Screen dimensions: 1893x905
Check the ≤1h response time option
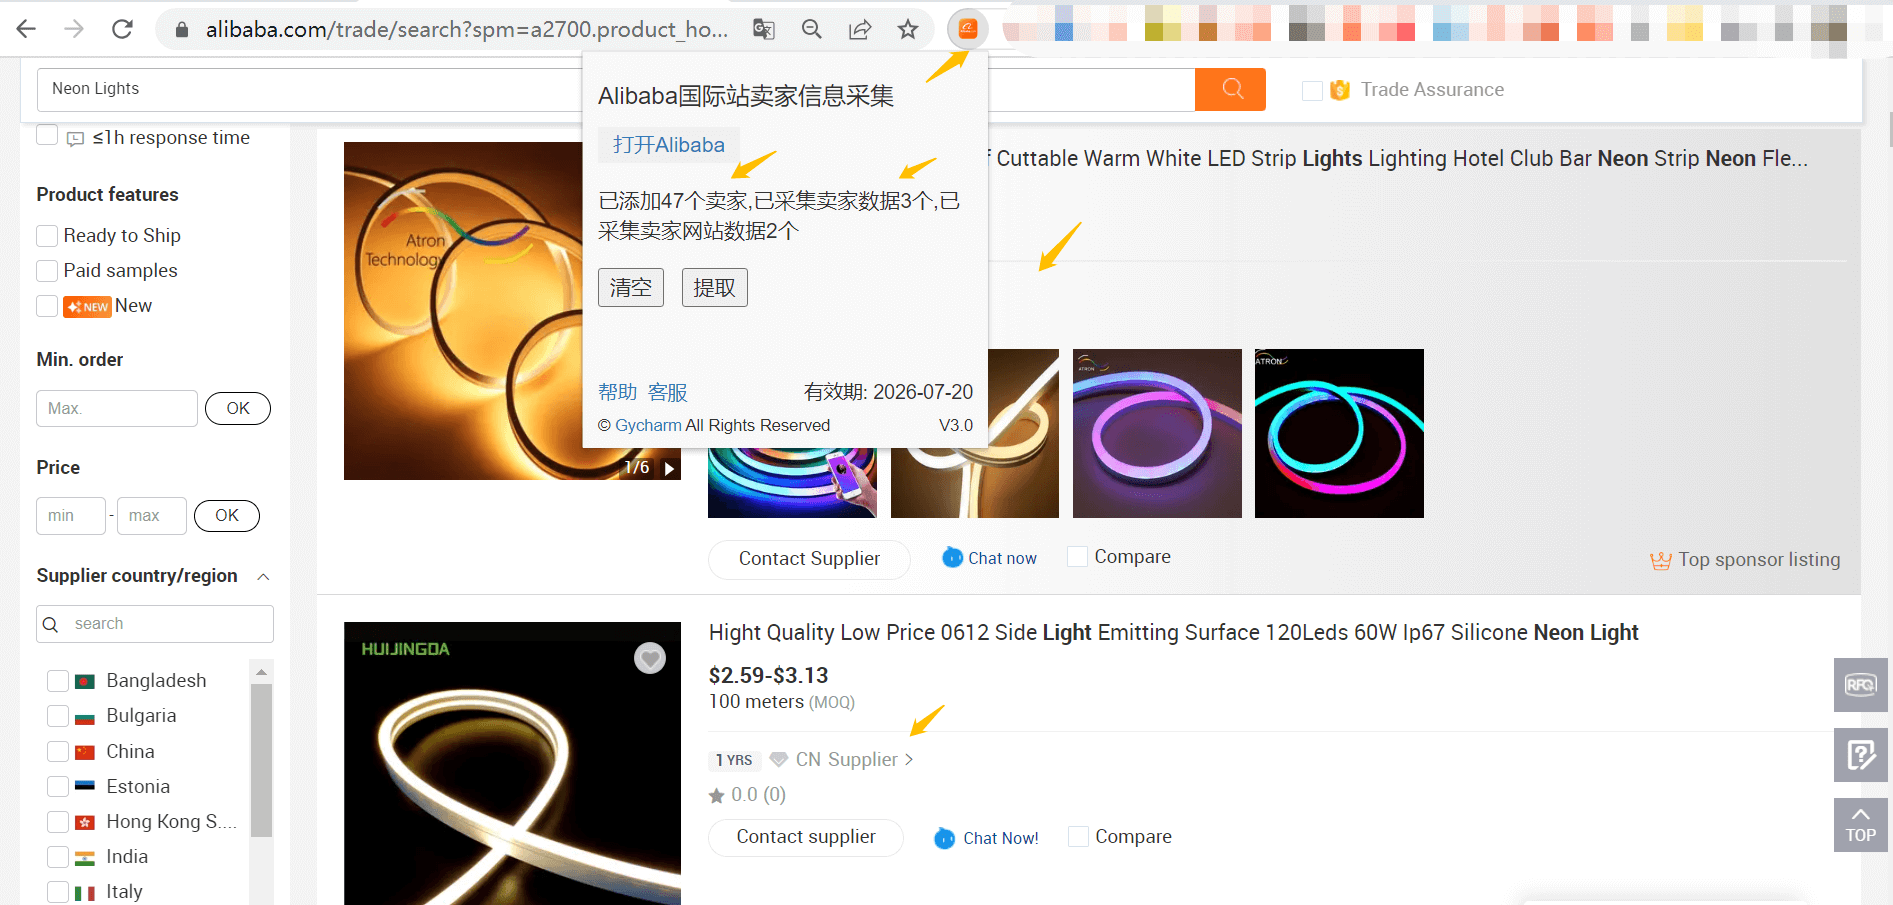[47, 135]
